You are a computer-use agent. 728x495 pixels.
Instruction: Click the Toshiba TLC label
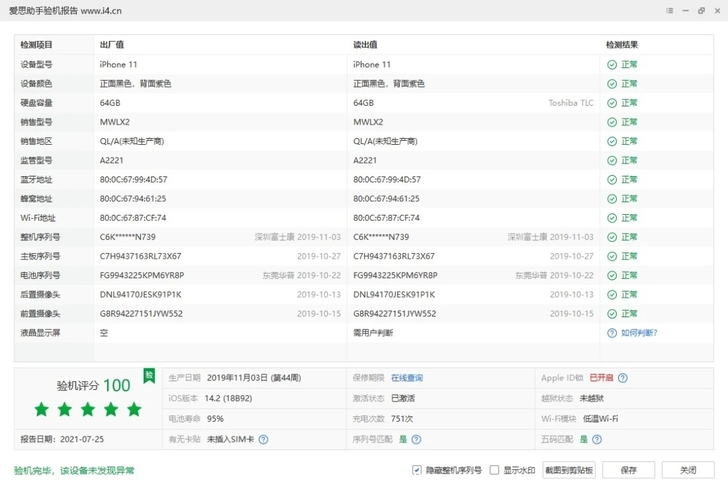[571, 103]
